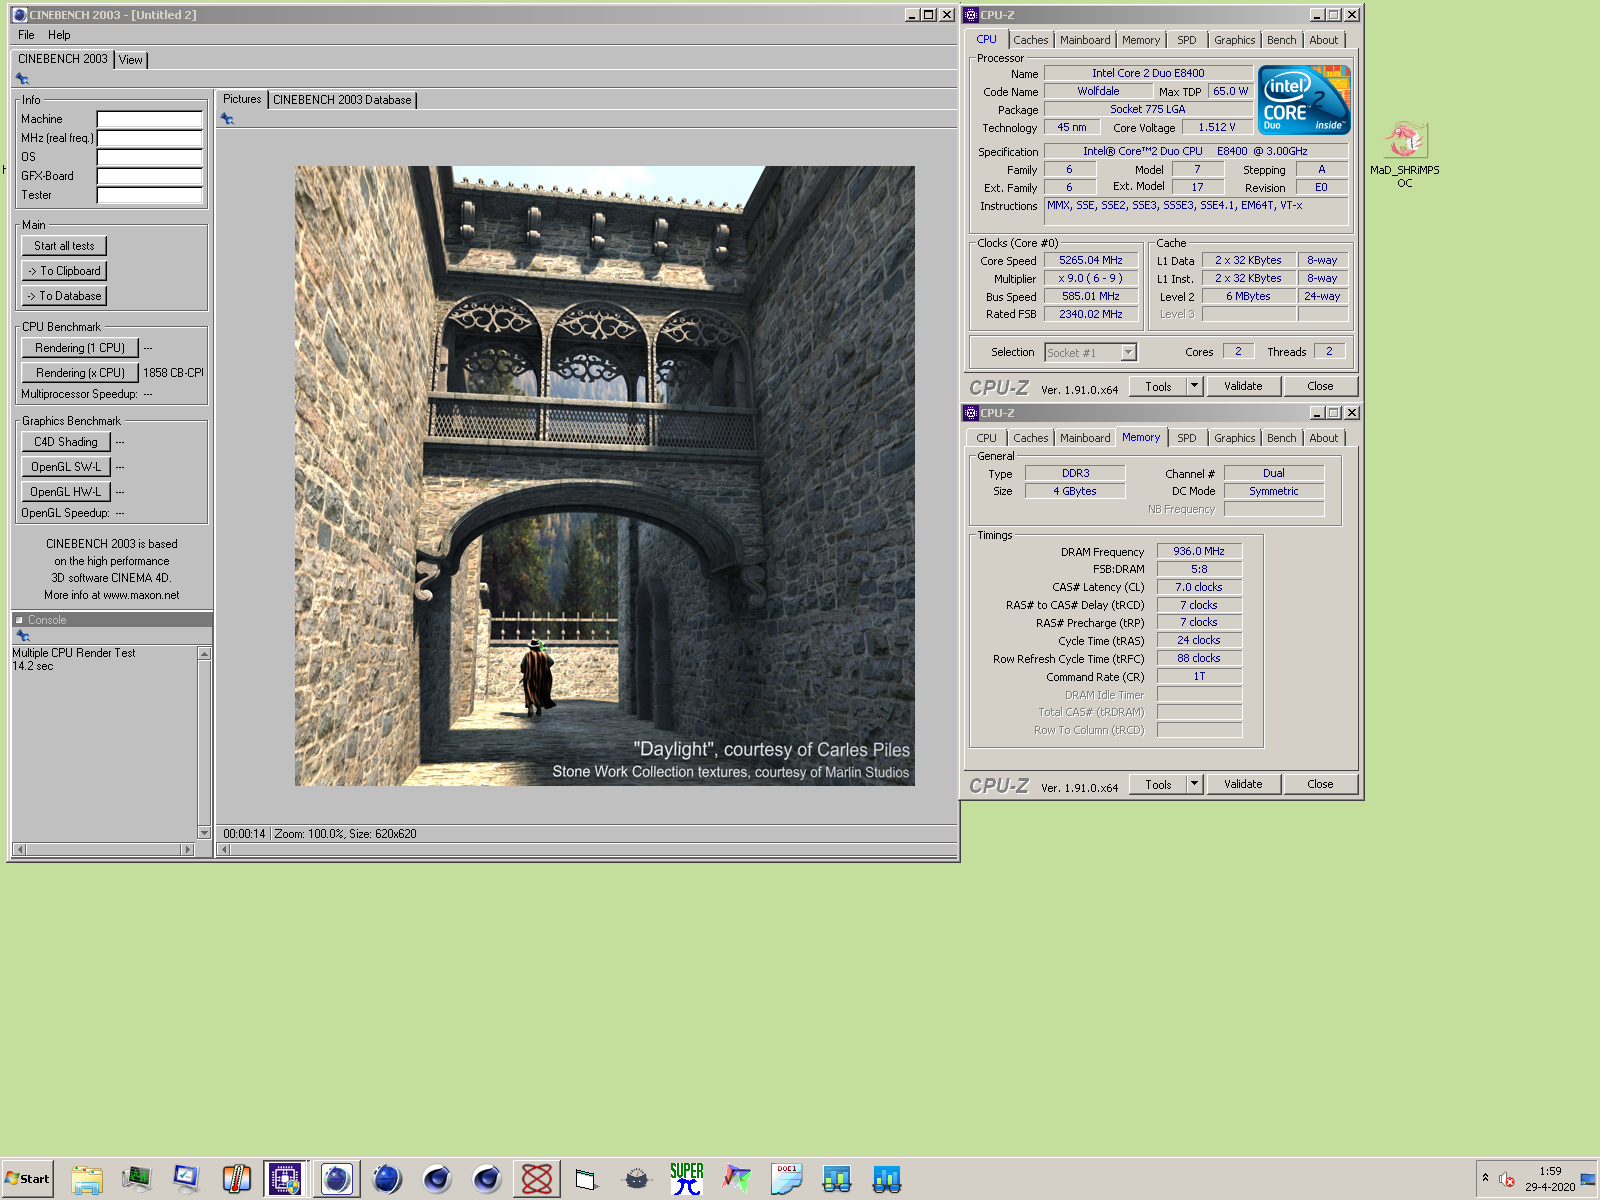Open Caches tab in upper CPU-Z window
Image resolution: width=1600 pixels, height=1200 pixels.
1031,40
